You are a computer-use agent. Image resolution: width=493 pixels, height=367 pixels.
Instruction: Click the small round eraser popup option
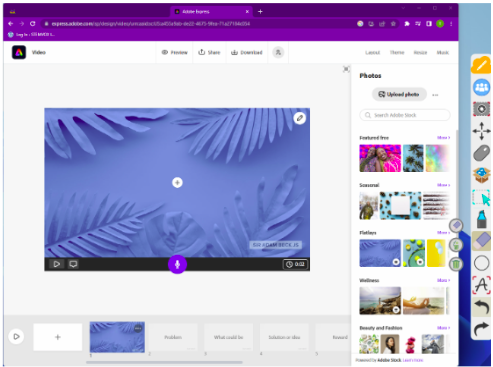coord(456,226)
